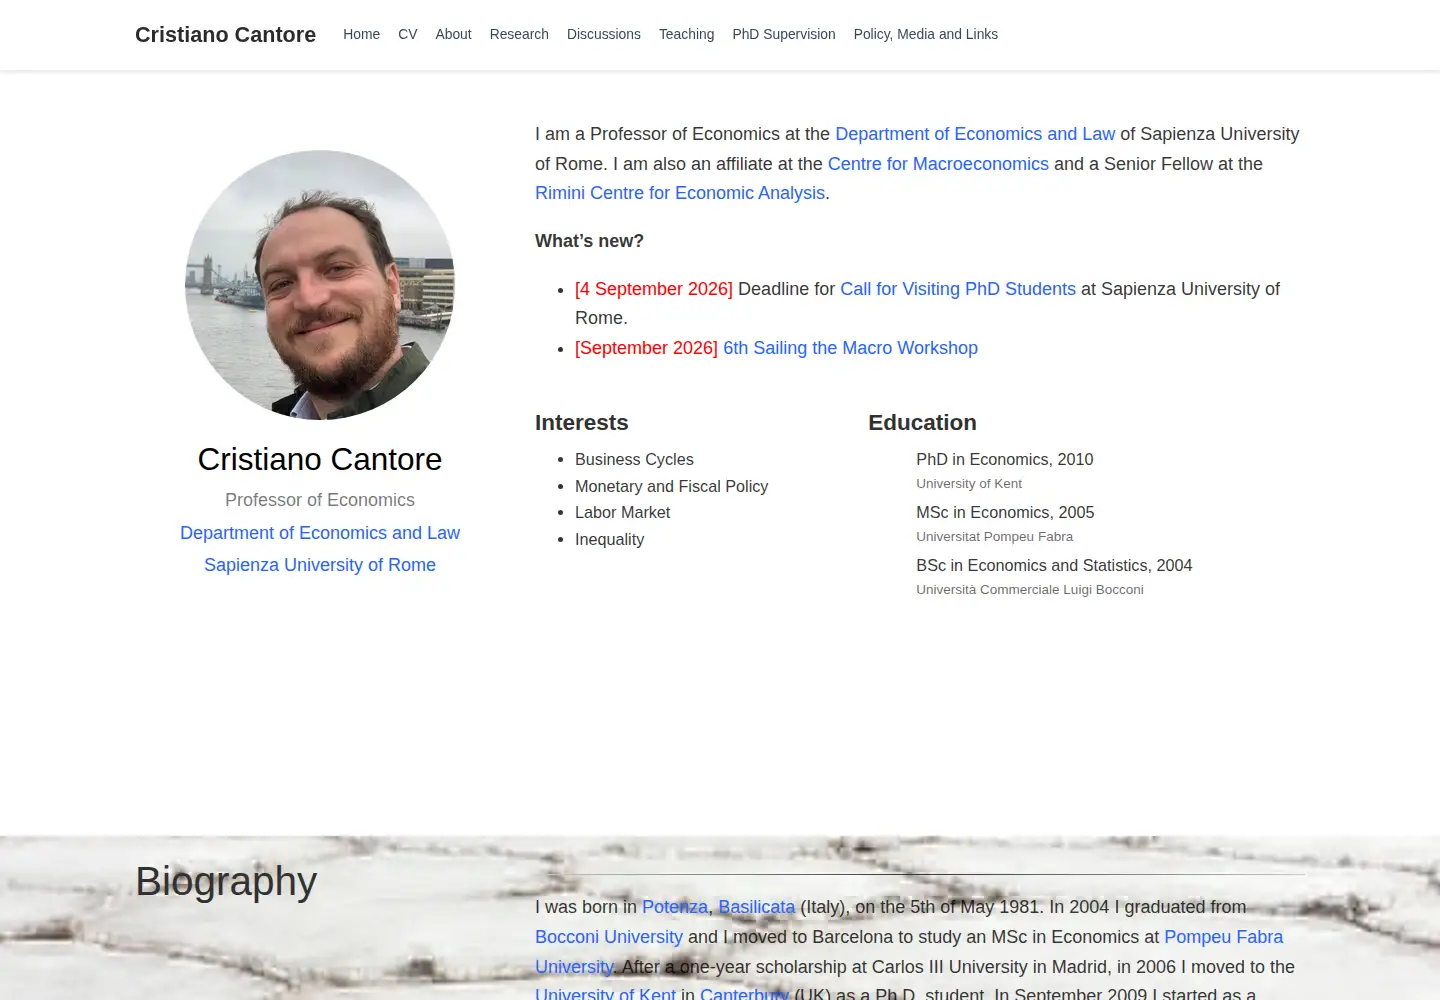Visit Rimini Centre for Economic Analysis
1440x1000 pixels.
[x=680, y=193]
